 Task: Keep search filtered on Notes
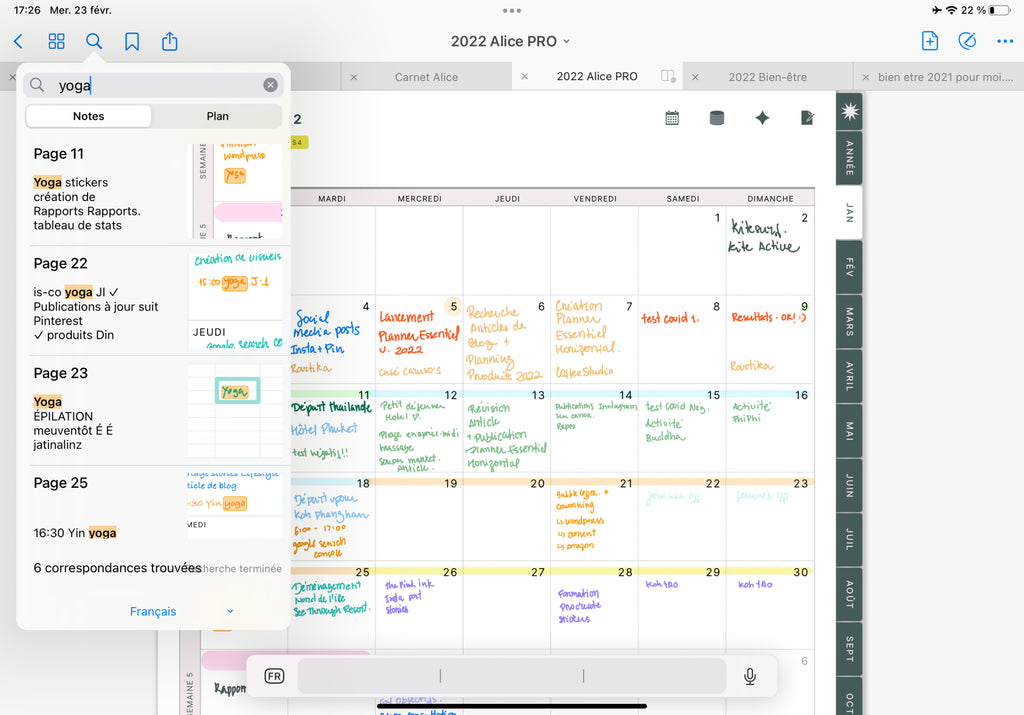coord(88,116)
